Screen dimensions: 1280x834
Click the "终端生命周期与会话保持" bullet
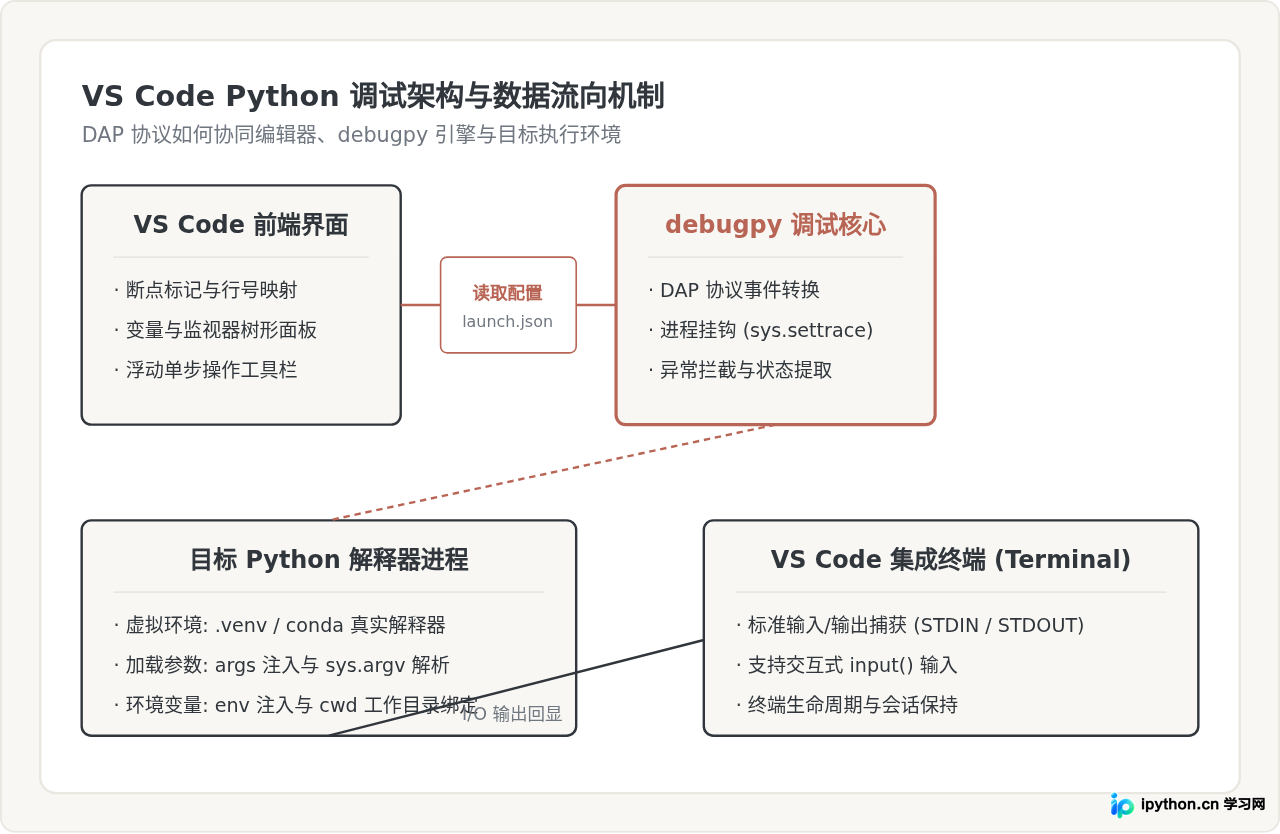click(847, 705)
